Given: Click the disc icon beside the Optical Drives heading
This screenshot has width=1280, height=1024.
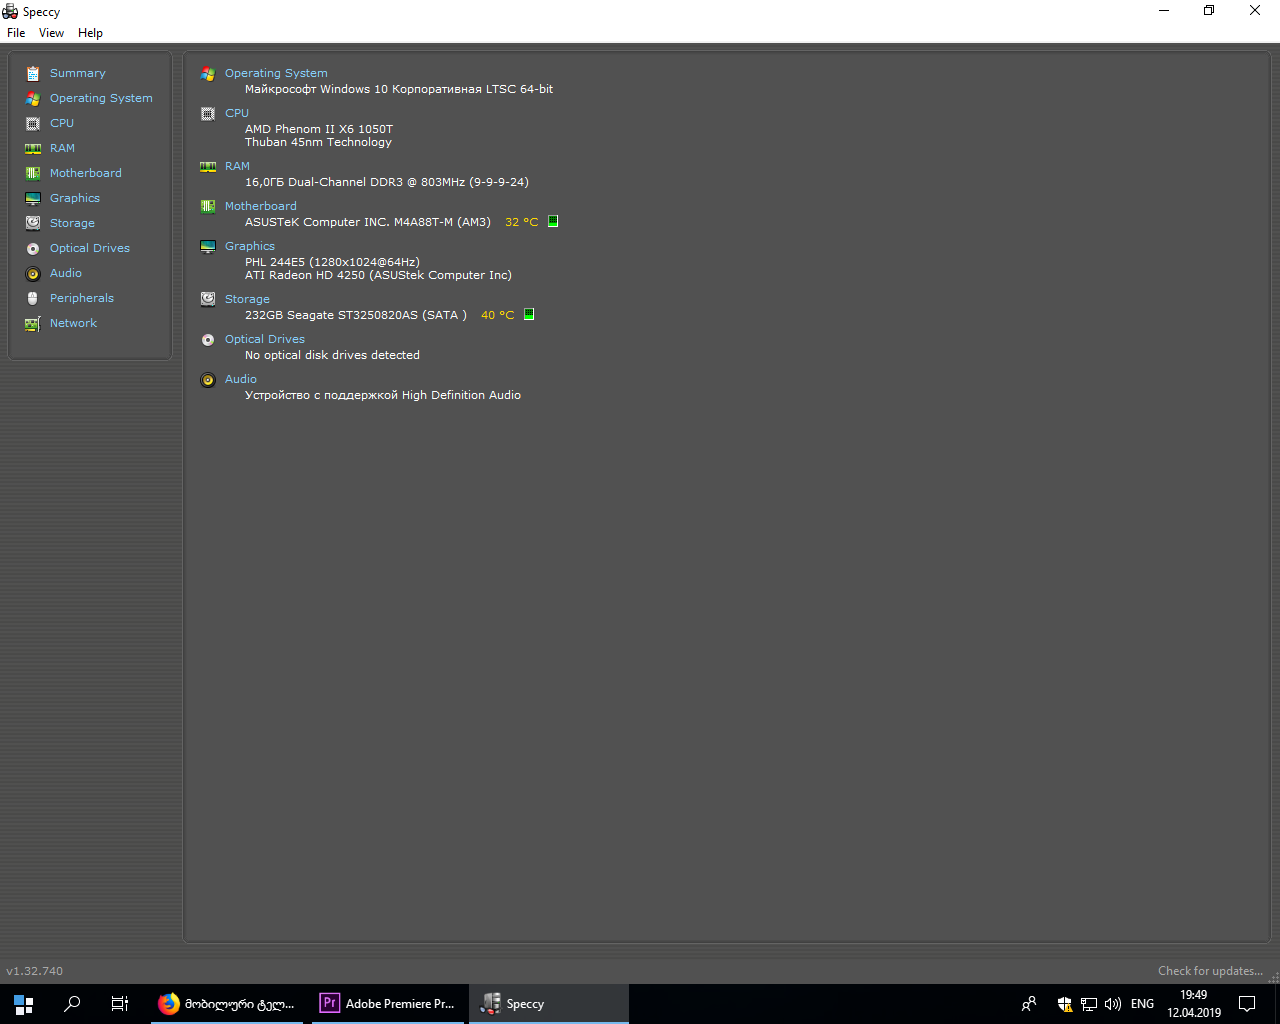Looking at the screenshot, I should coord(208,340).
